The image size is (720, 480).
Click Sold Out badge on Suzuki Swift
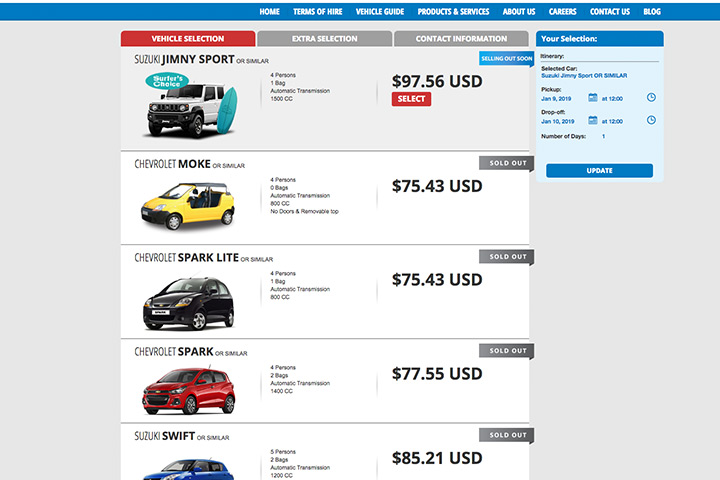point(507,435)
